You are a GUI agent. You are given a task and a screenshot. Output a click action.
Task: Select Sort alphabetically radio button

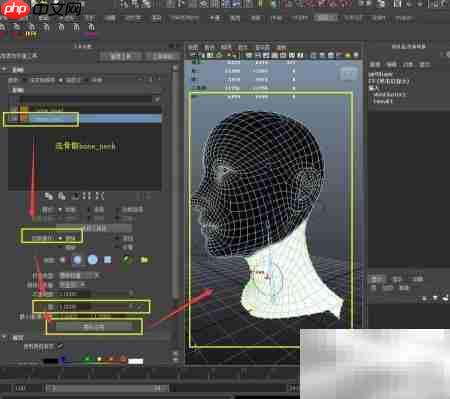(25, 80)
